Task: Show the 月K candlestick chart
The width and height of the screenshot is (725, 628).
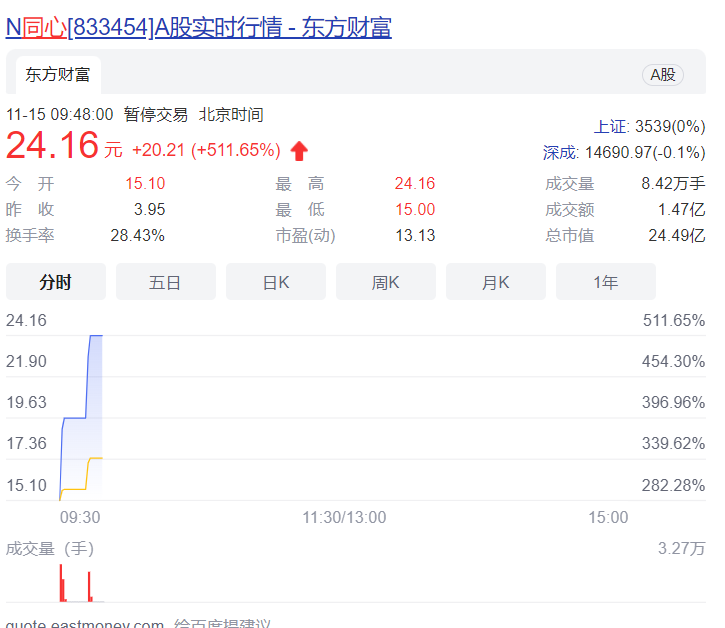Action: pyautogui.click(x=496, y=282)
